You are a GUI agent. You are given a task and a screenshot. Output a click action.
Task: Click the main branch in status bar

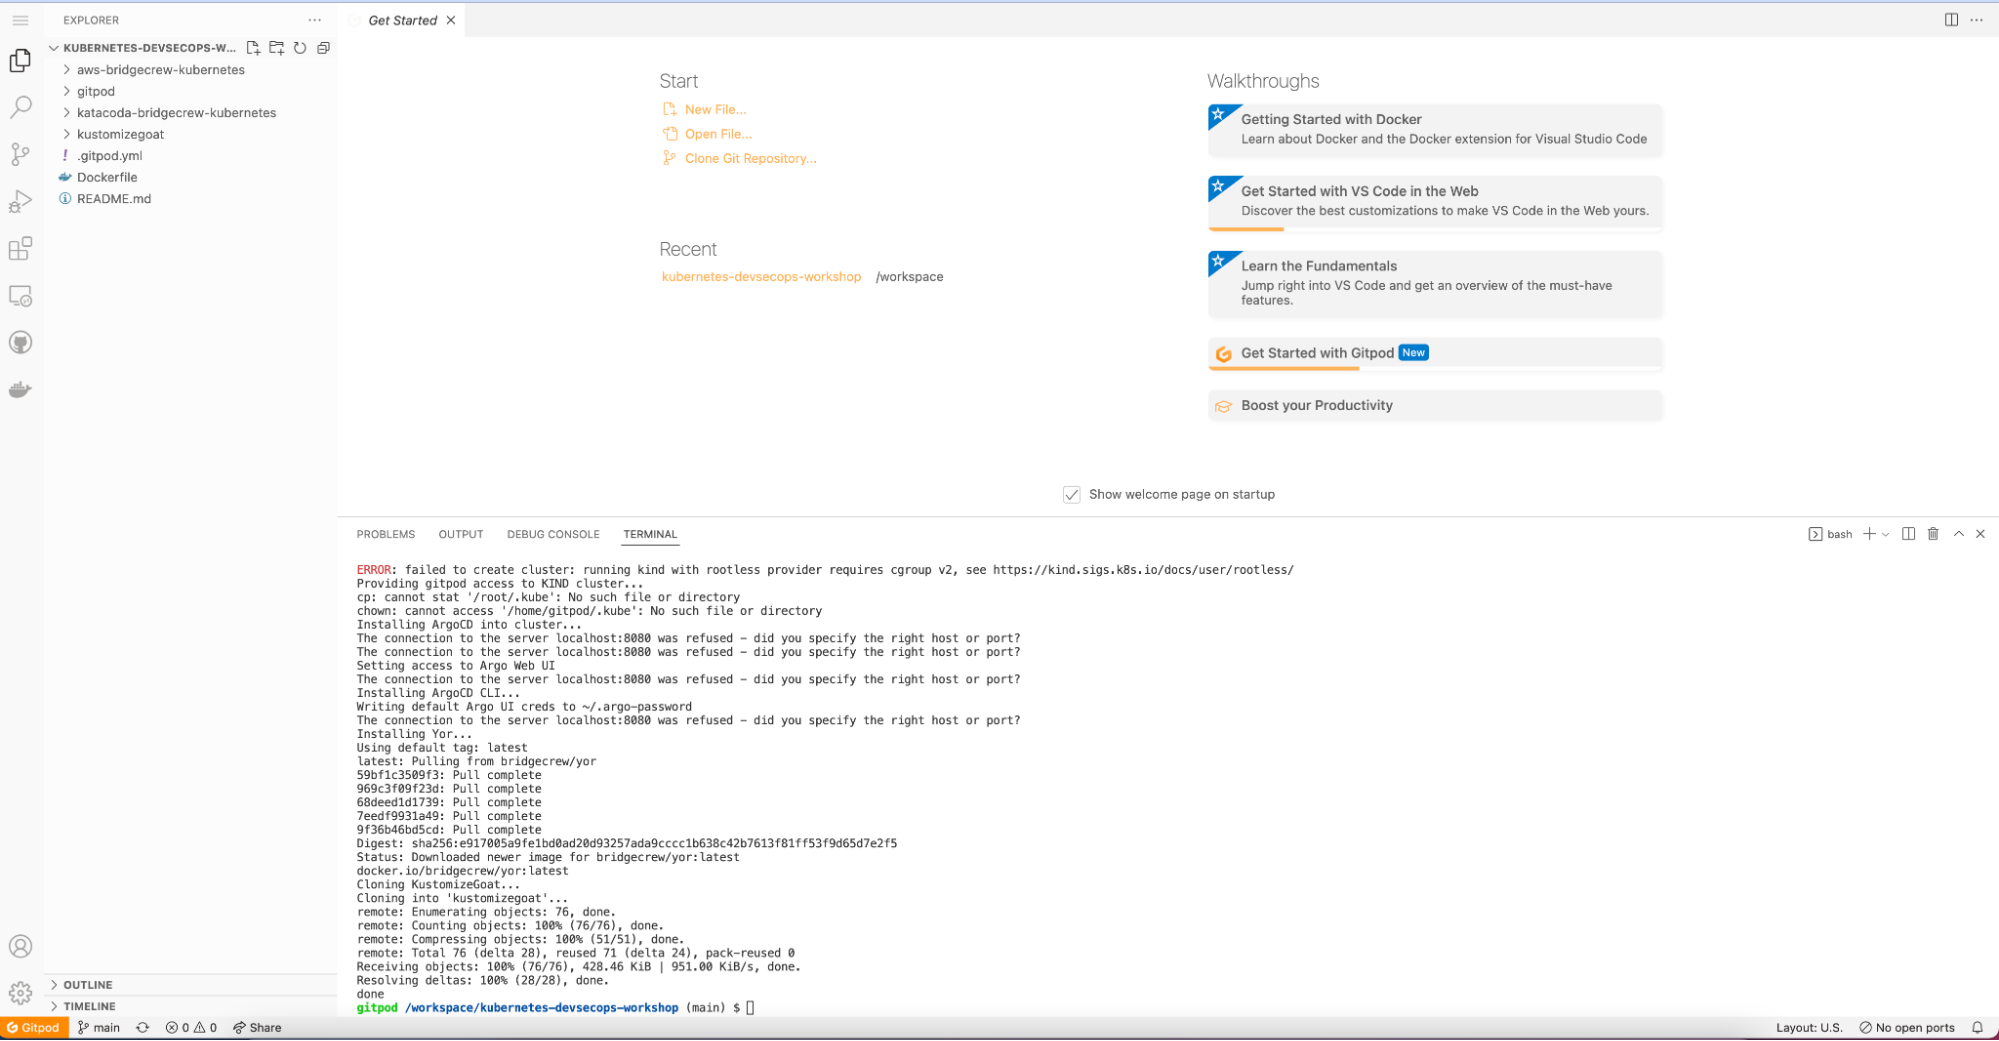point(99,1028)
